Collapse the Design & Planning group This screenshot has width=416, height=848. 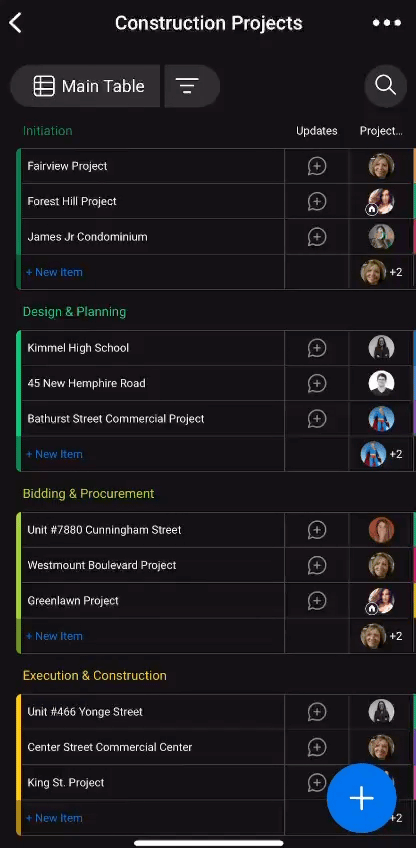coord(74,312)
